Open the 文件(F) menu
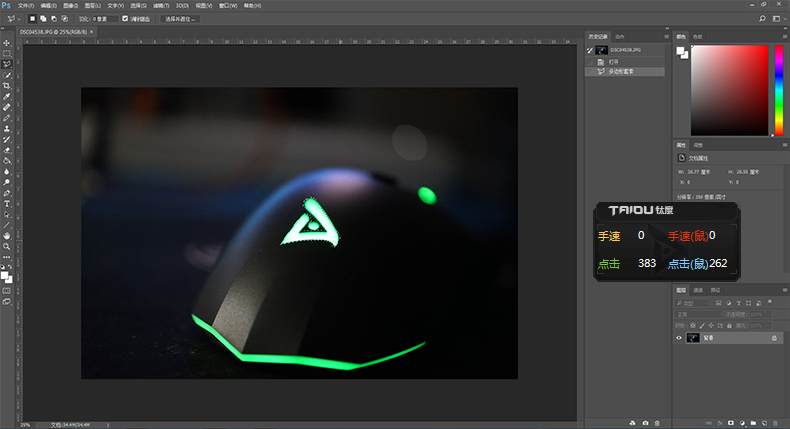The width and height of the screenshot is (790, 429). click(26, 6)
